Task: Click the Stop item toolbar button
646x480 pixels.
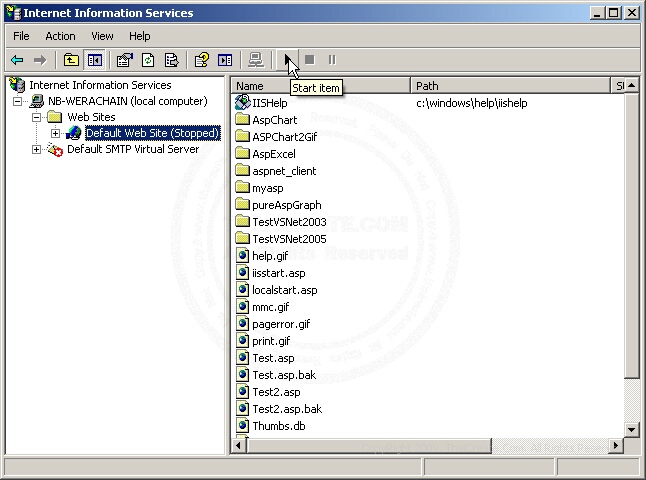Action: coord(310,60)
